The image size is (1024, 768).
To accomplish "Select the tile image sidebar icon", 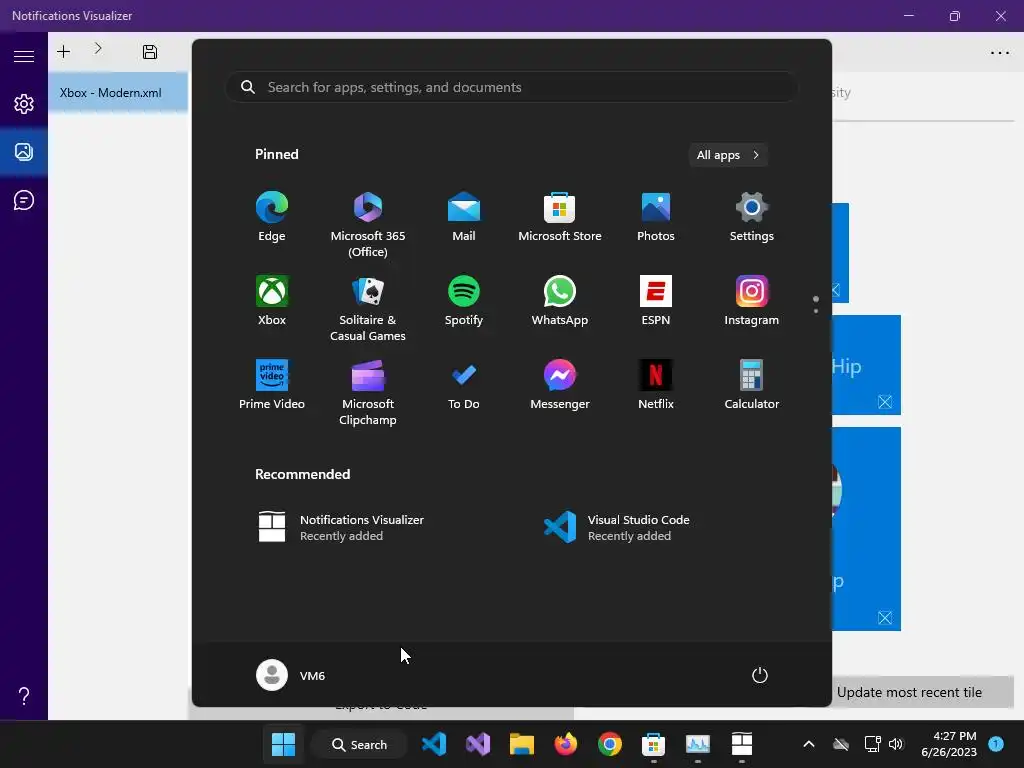I will pyautogui.click(x=24, y=152).
